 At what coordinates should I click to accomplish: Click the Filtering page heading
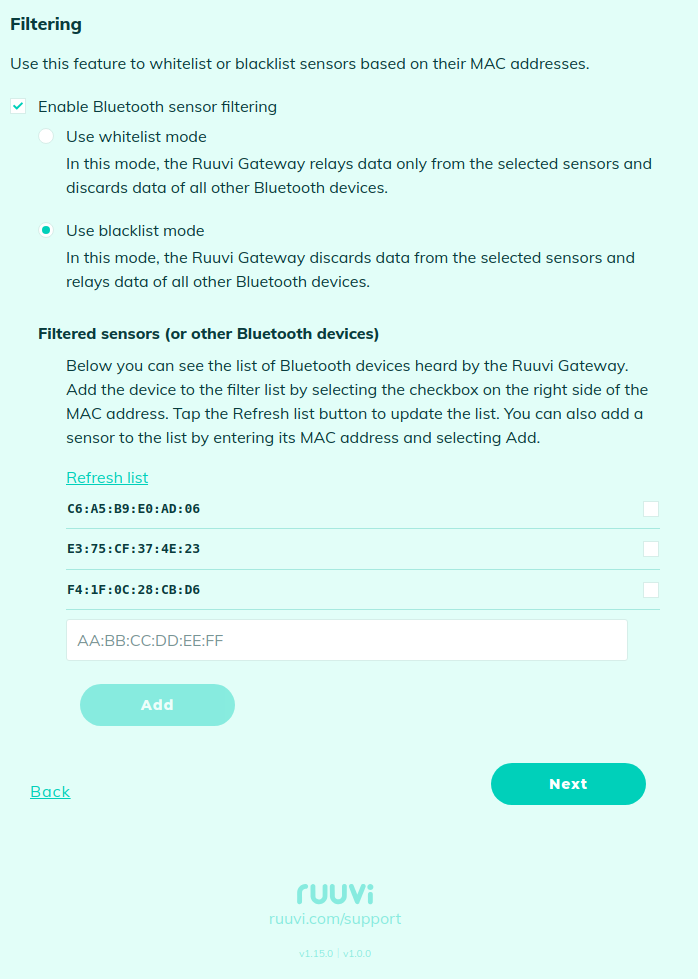[x=46, y=24]
